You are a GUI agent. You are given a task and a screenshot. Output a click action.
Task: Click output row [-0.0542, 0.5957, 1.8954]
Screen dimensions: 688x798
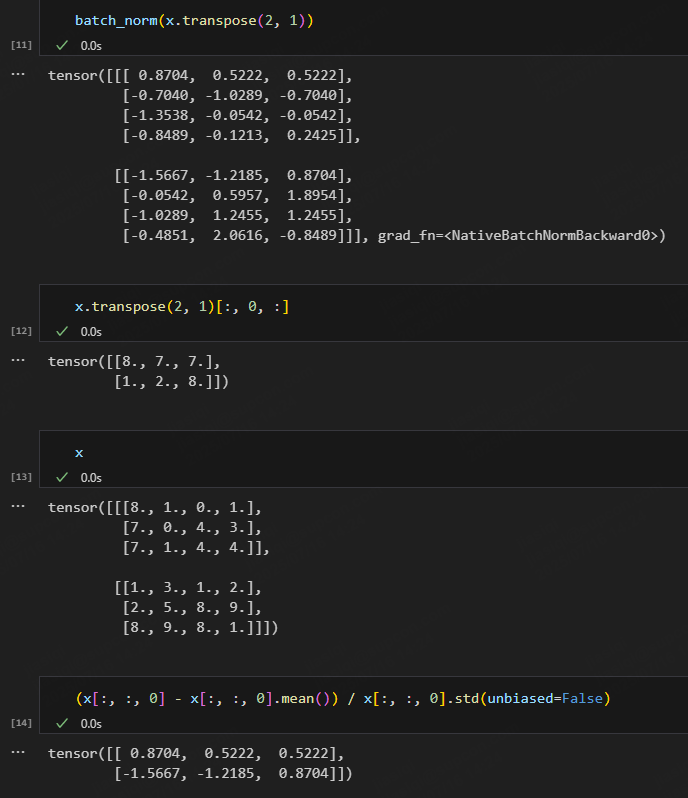(237, 195)
